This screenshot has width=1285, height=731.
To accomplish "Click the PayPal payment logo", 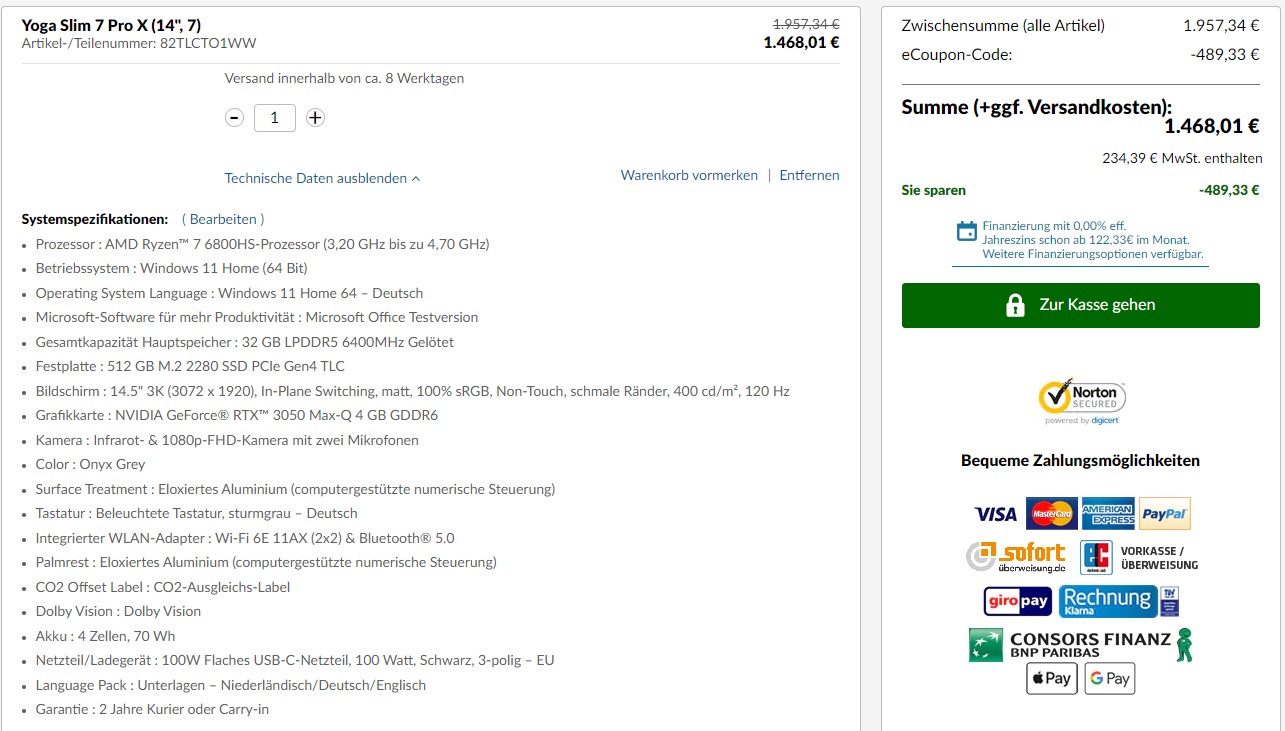I will coord(1165,514).
